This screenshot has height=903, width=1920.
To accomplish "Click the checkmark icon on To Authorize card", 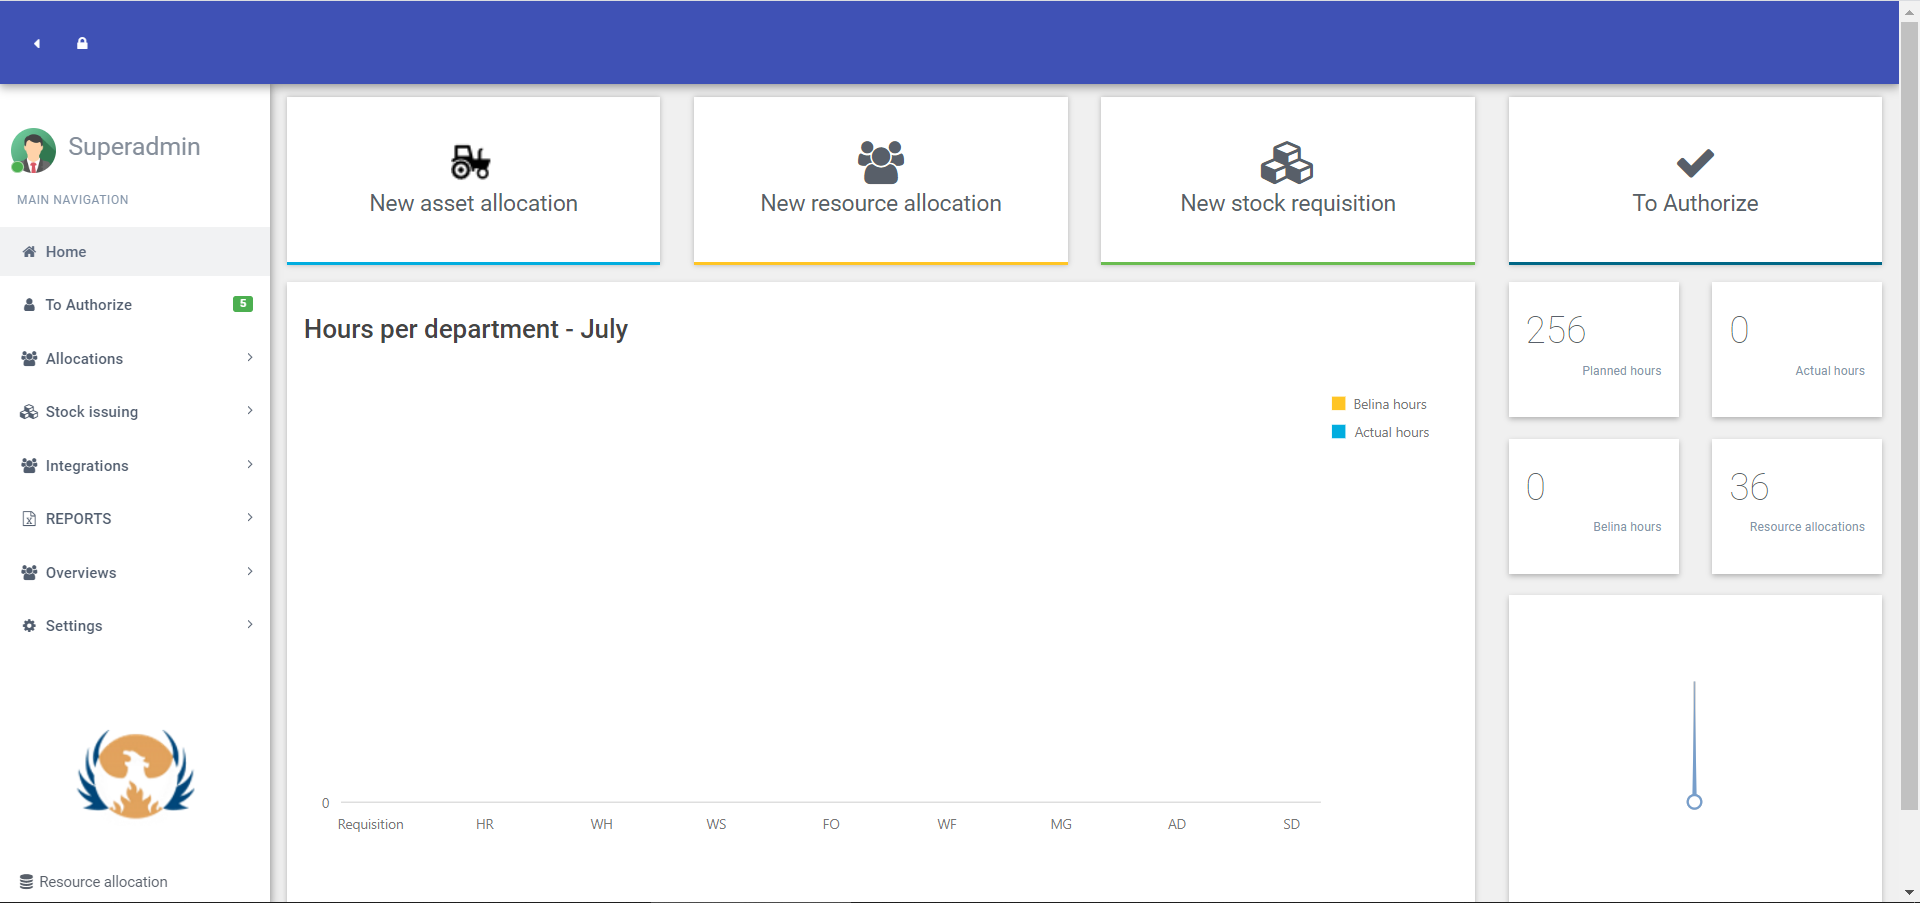I will (x=1695, y=163).
